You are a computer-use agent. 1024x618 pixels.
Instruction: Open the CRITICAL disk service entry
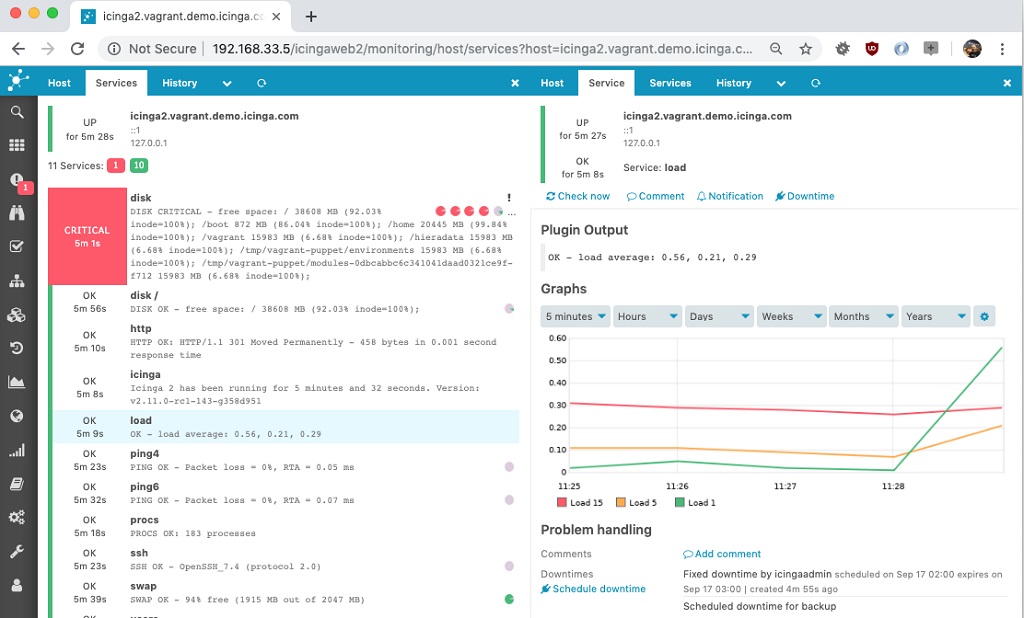tap(284, 236)
